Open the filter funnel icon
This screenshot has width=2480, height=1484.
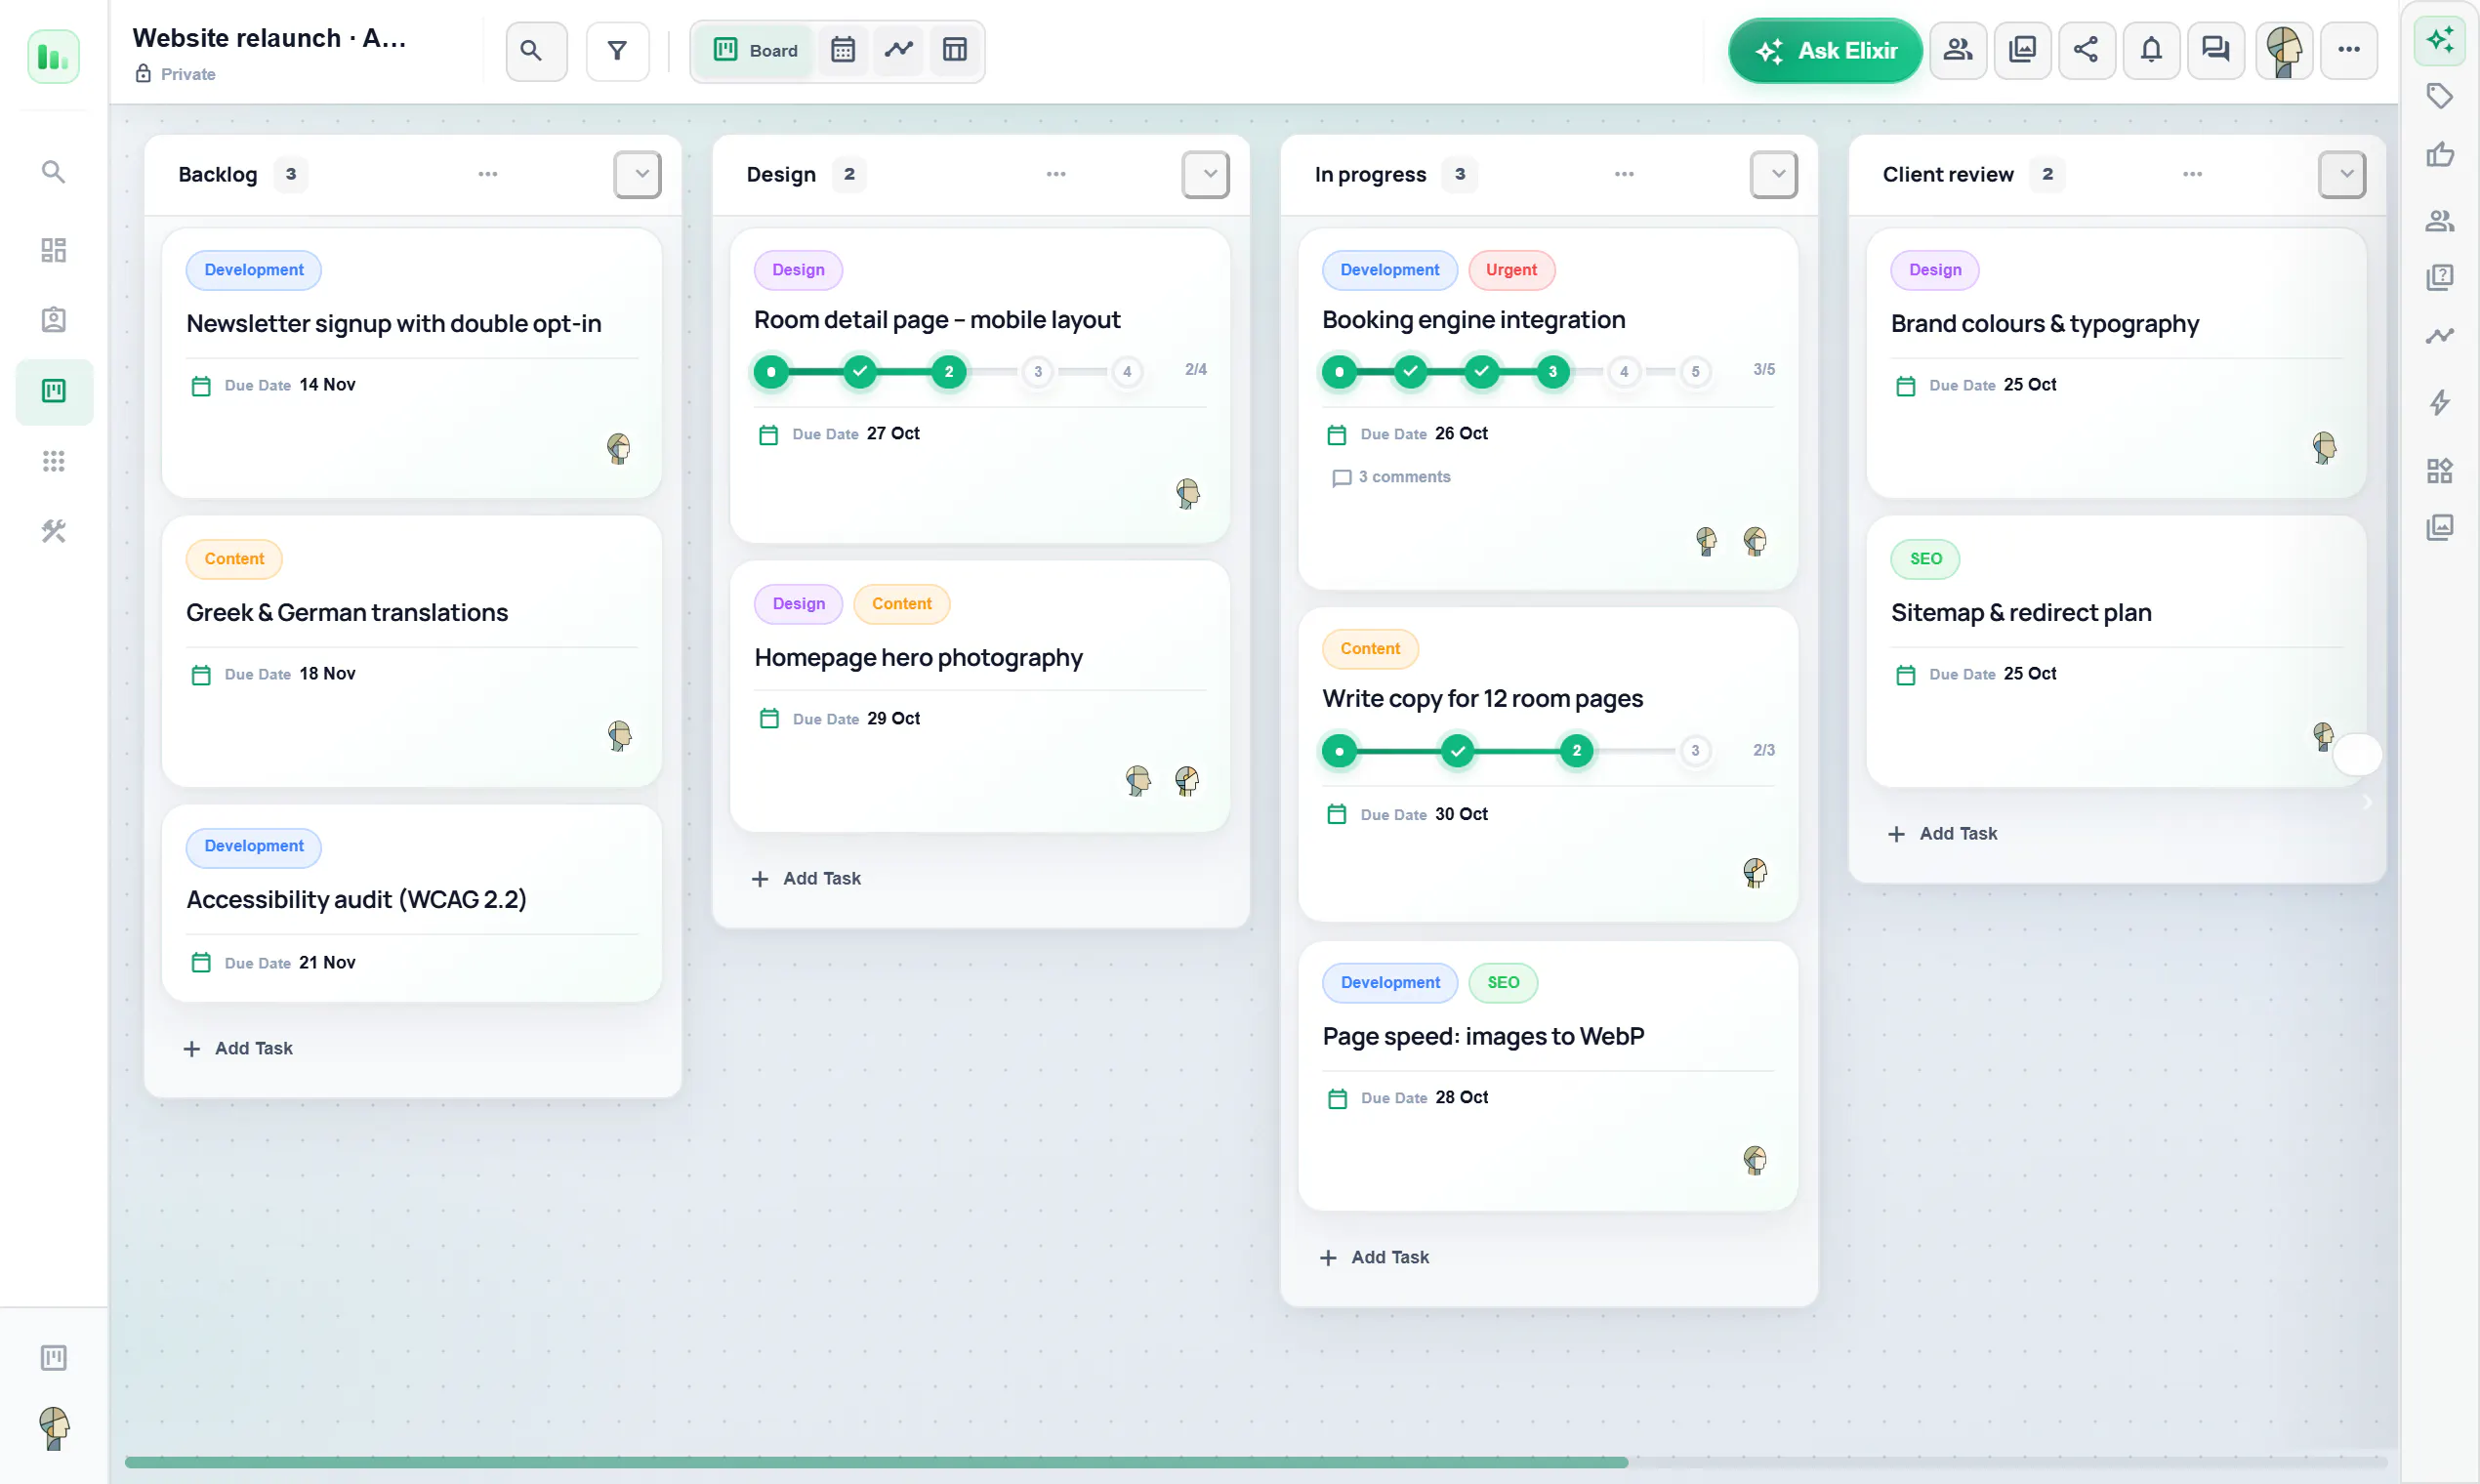(618, 50)
